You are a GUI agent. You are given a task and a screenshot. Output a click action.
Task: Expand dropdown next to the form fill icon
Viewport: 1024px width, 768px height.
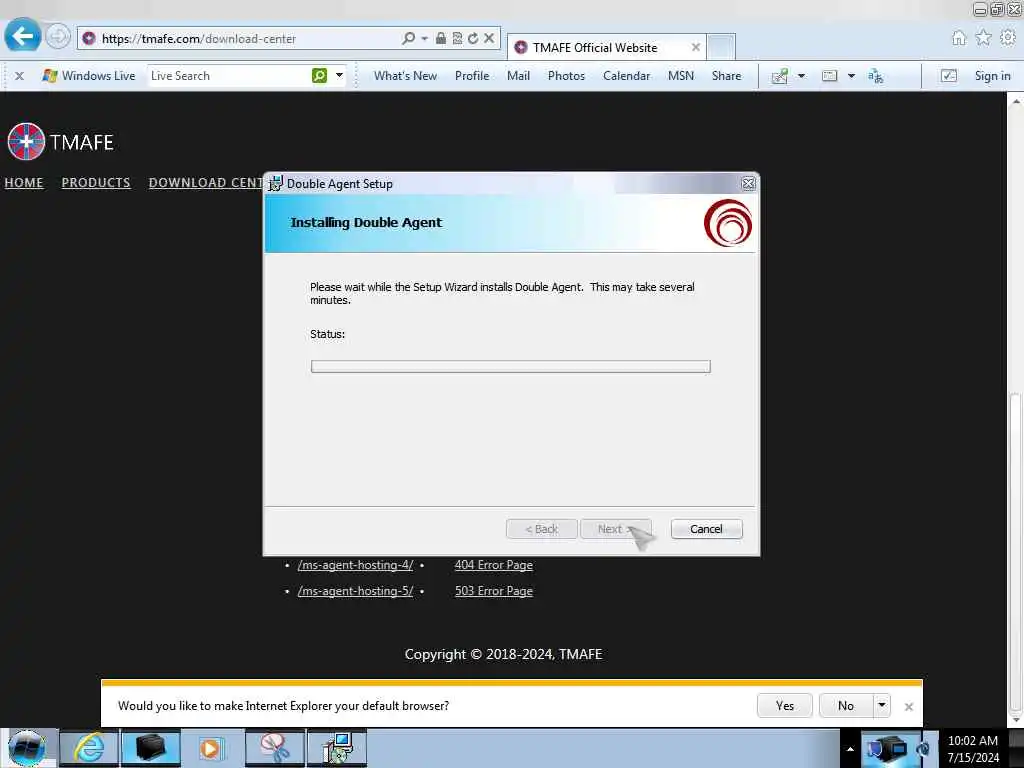(851, 76)
